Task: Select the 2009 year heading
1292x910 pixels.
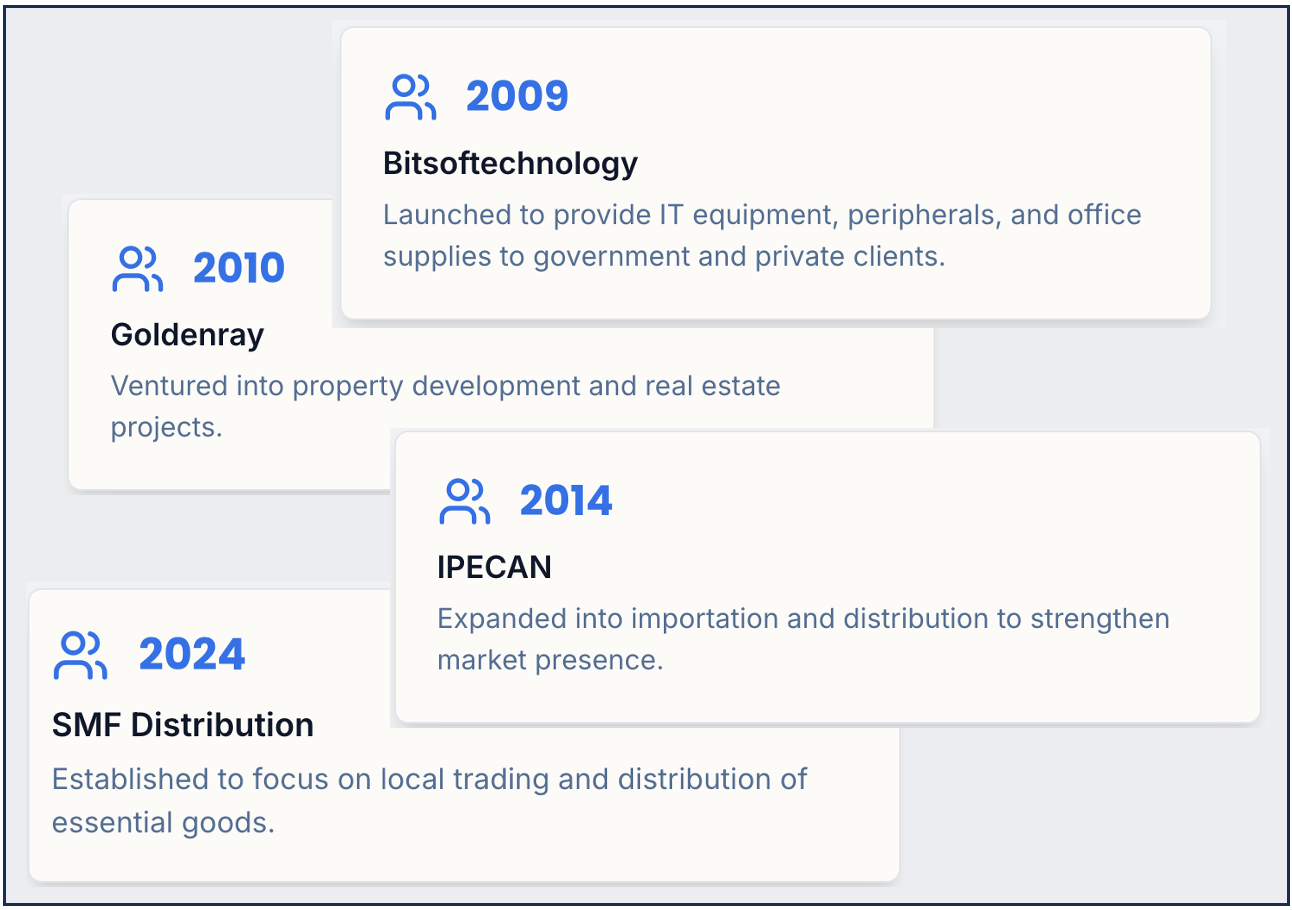Action: 517,96
